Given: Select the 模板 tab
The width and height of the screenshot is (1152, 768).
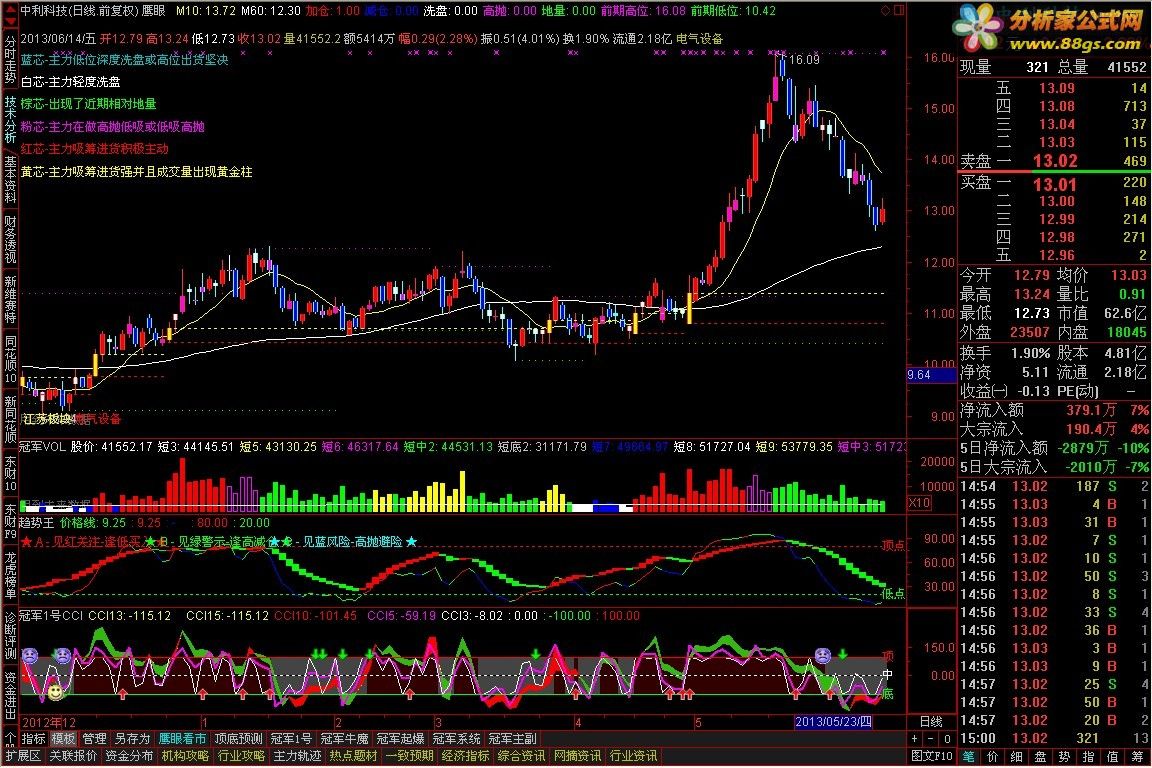Looking at the screenshot, I should pyautogui.click(x=63, y=739).
